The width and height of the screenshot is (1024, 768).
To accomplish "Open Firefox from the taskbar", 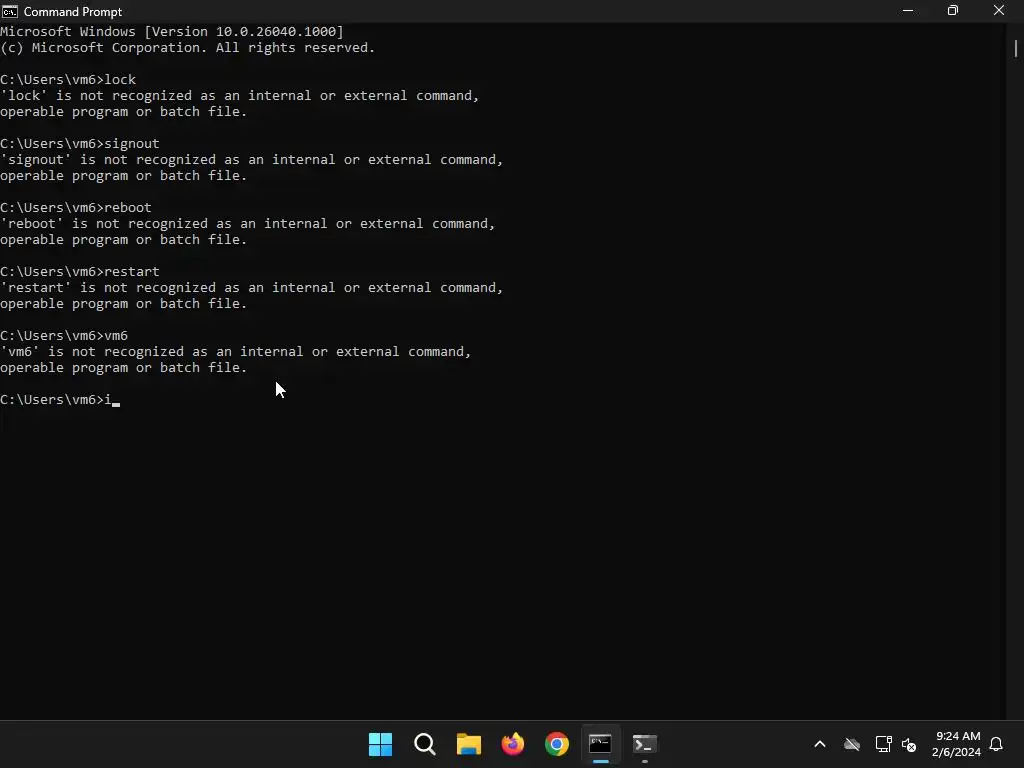I will click(513, 744).
